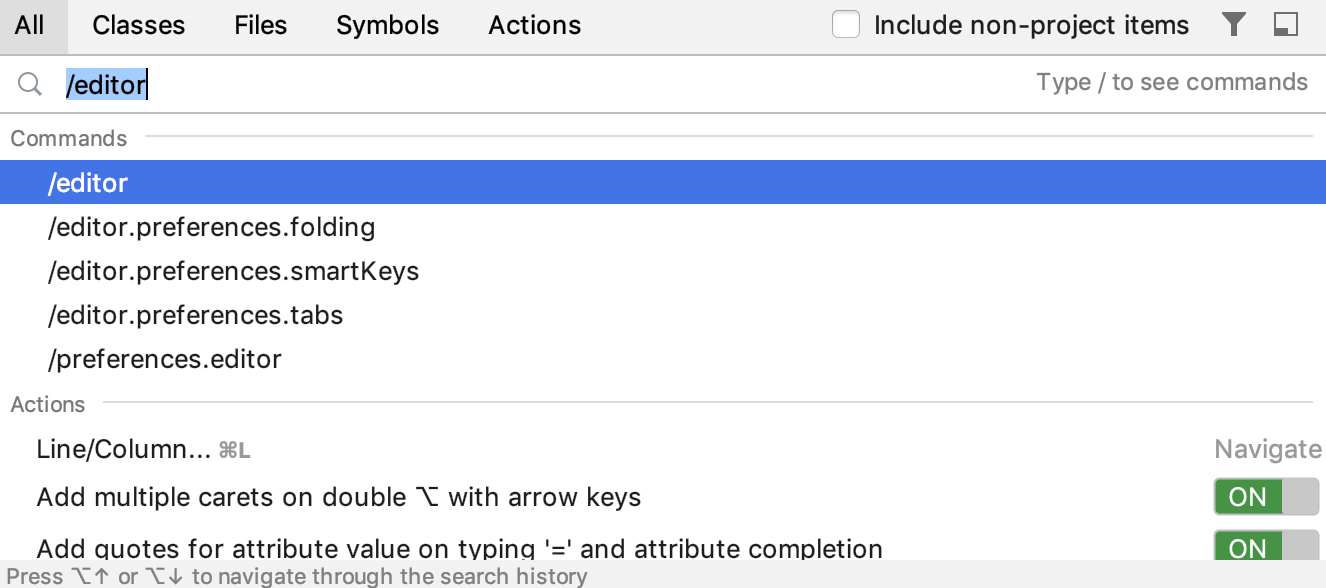Switch to the Classes tab
This screenshot has width=1326, height=588.
pos(138,26)
